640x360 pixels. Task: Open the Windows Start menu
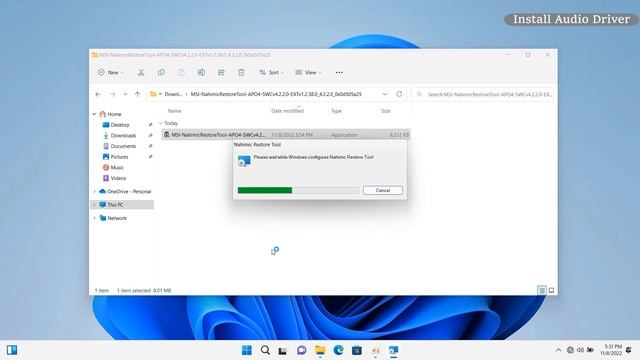tap(247, 350)
